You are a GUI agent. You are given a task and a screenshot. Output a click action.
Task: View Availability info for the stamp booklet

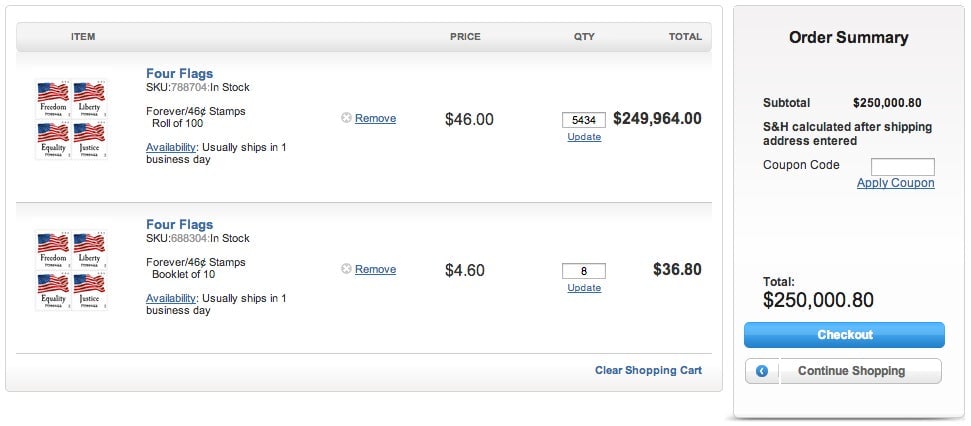point(171,298)
